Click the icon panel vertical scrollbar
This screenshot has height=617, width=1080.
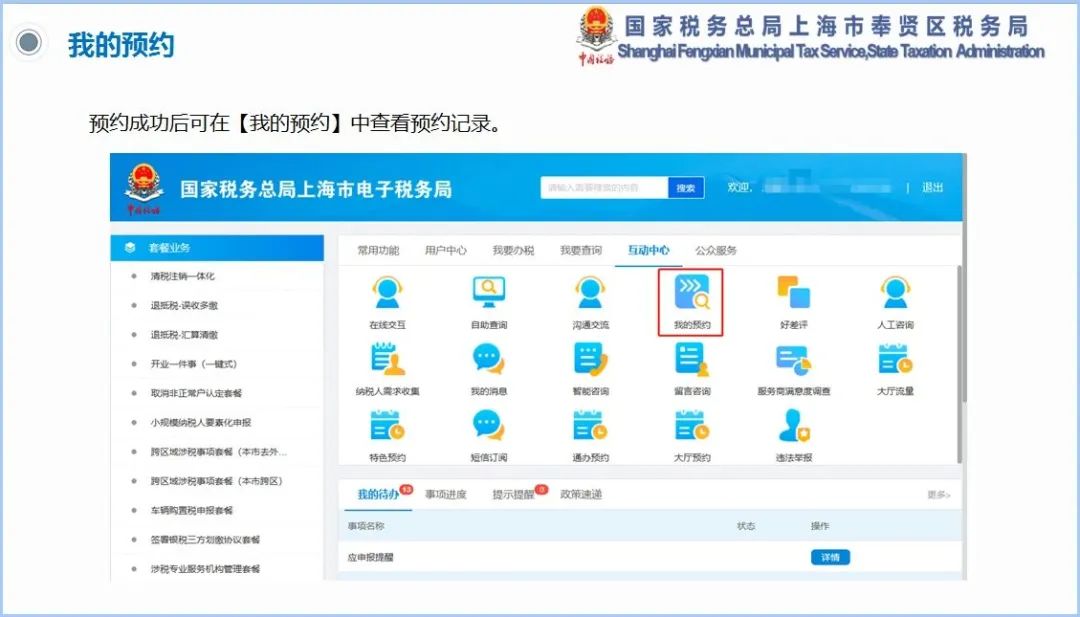[959, 363]
